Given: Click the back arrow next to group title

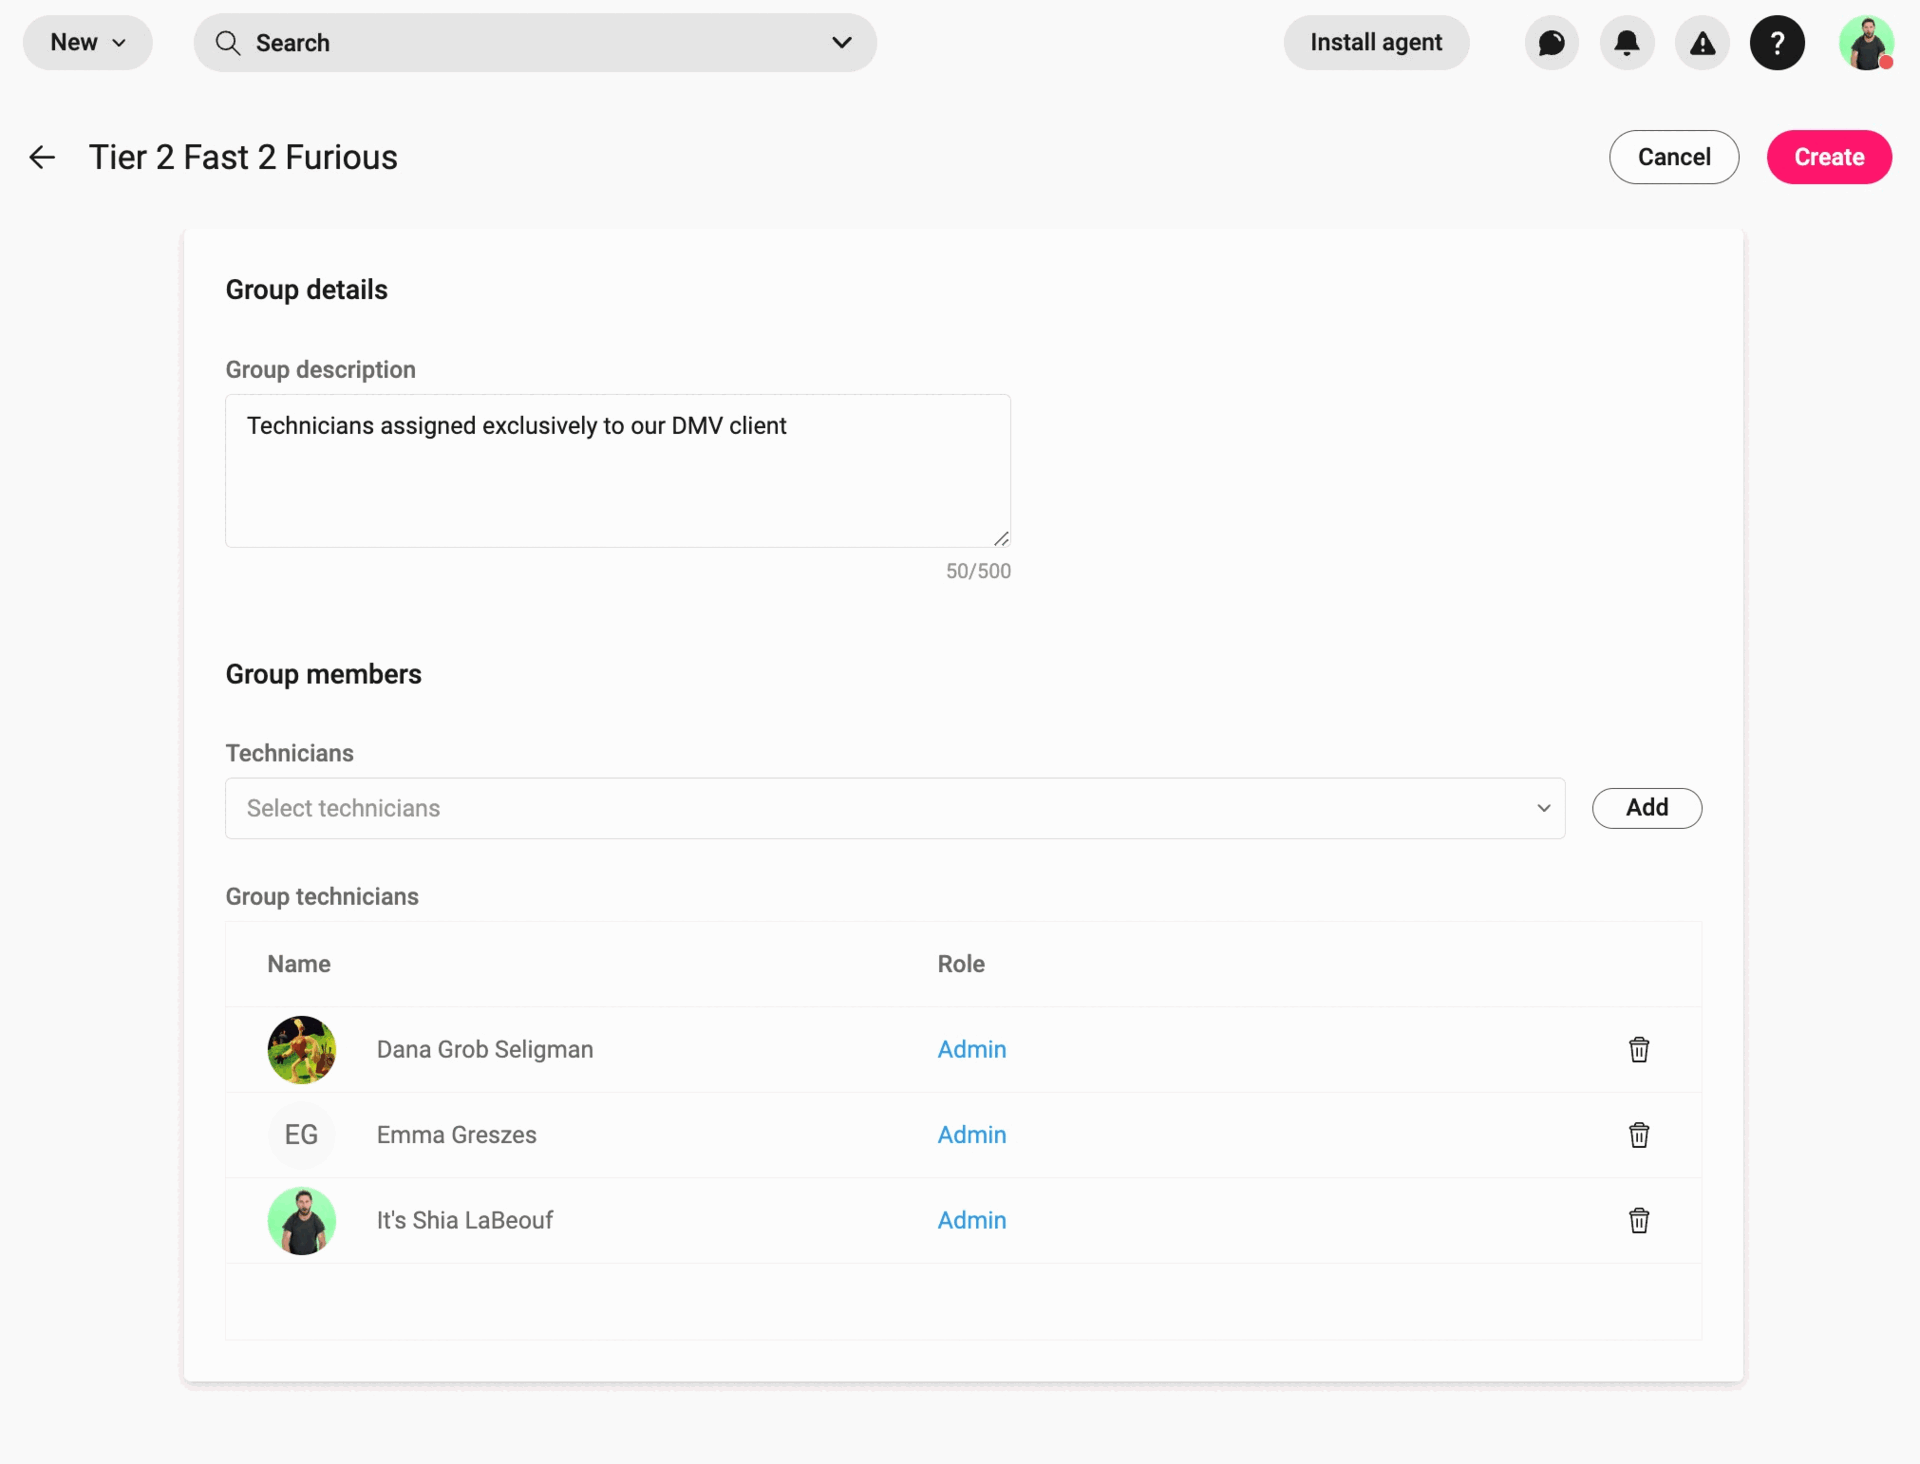Looking at the screenshot, I should 42,157.
